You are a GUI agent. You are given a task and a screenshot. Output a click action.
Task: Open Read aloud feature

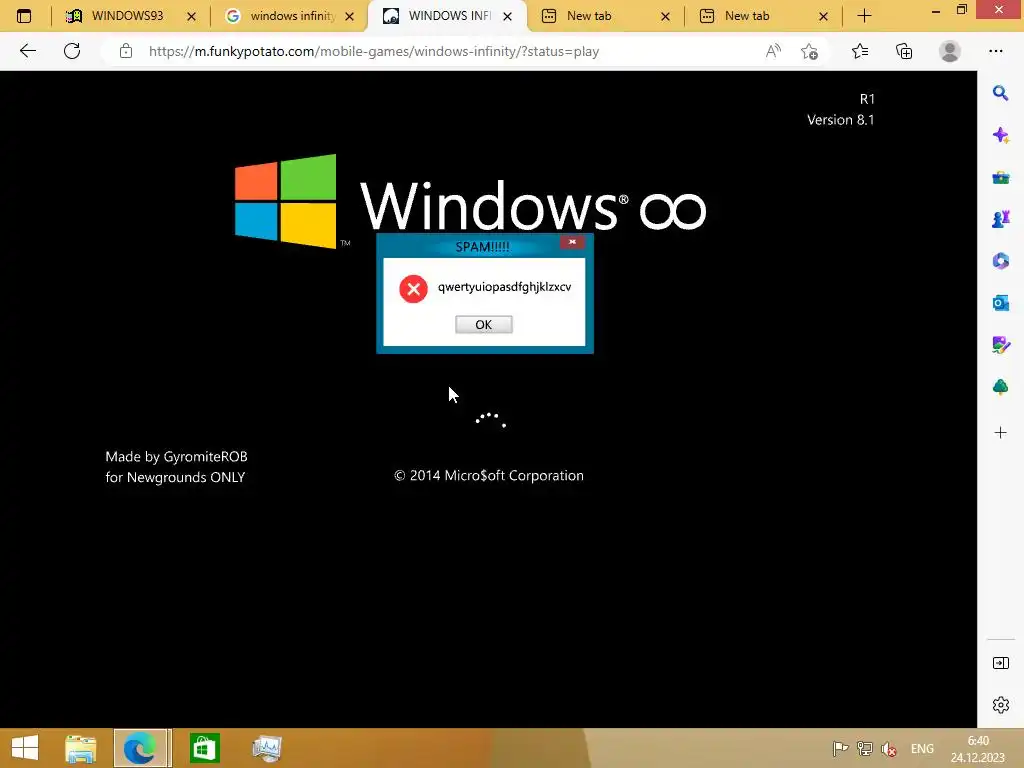coord(773,51)
